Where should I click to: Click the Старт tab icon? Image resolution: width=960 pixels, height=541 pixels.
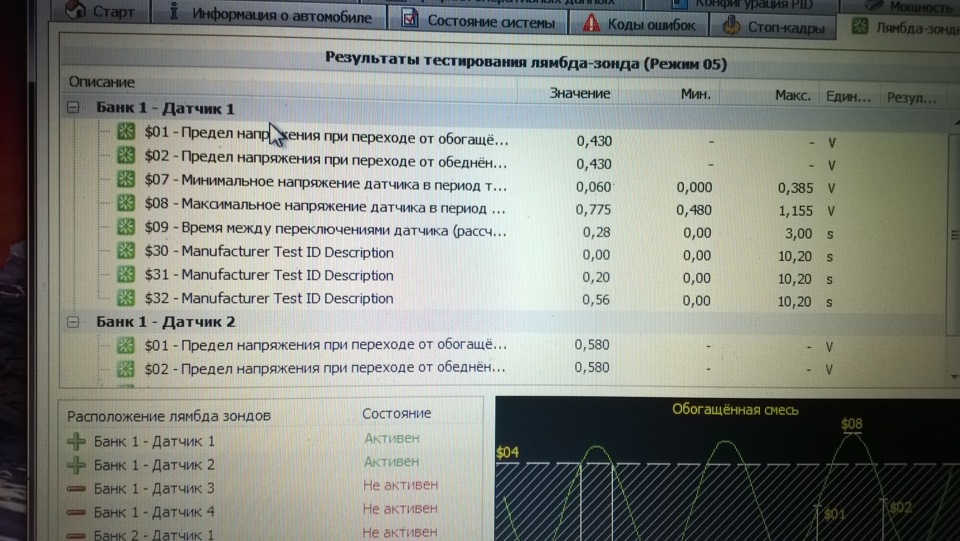coord(75,9)
